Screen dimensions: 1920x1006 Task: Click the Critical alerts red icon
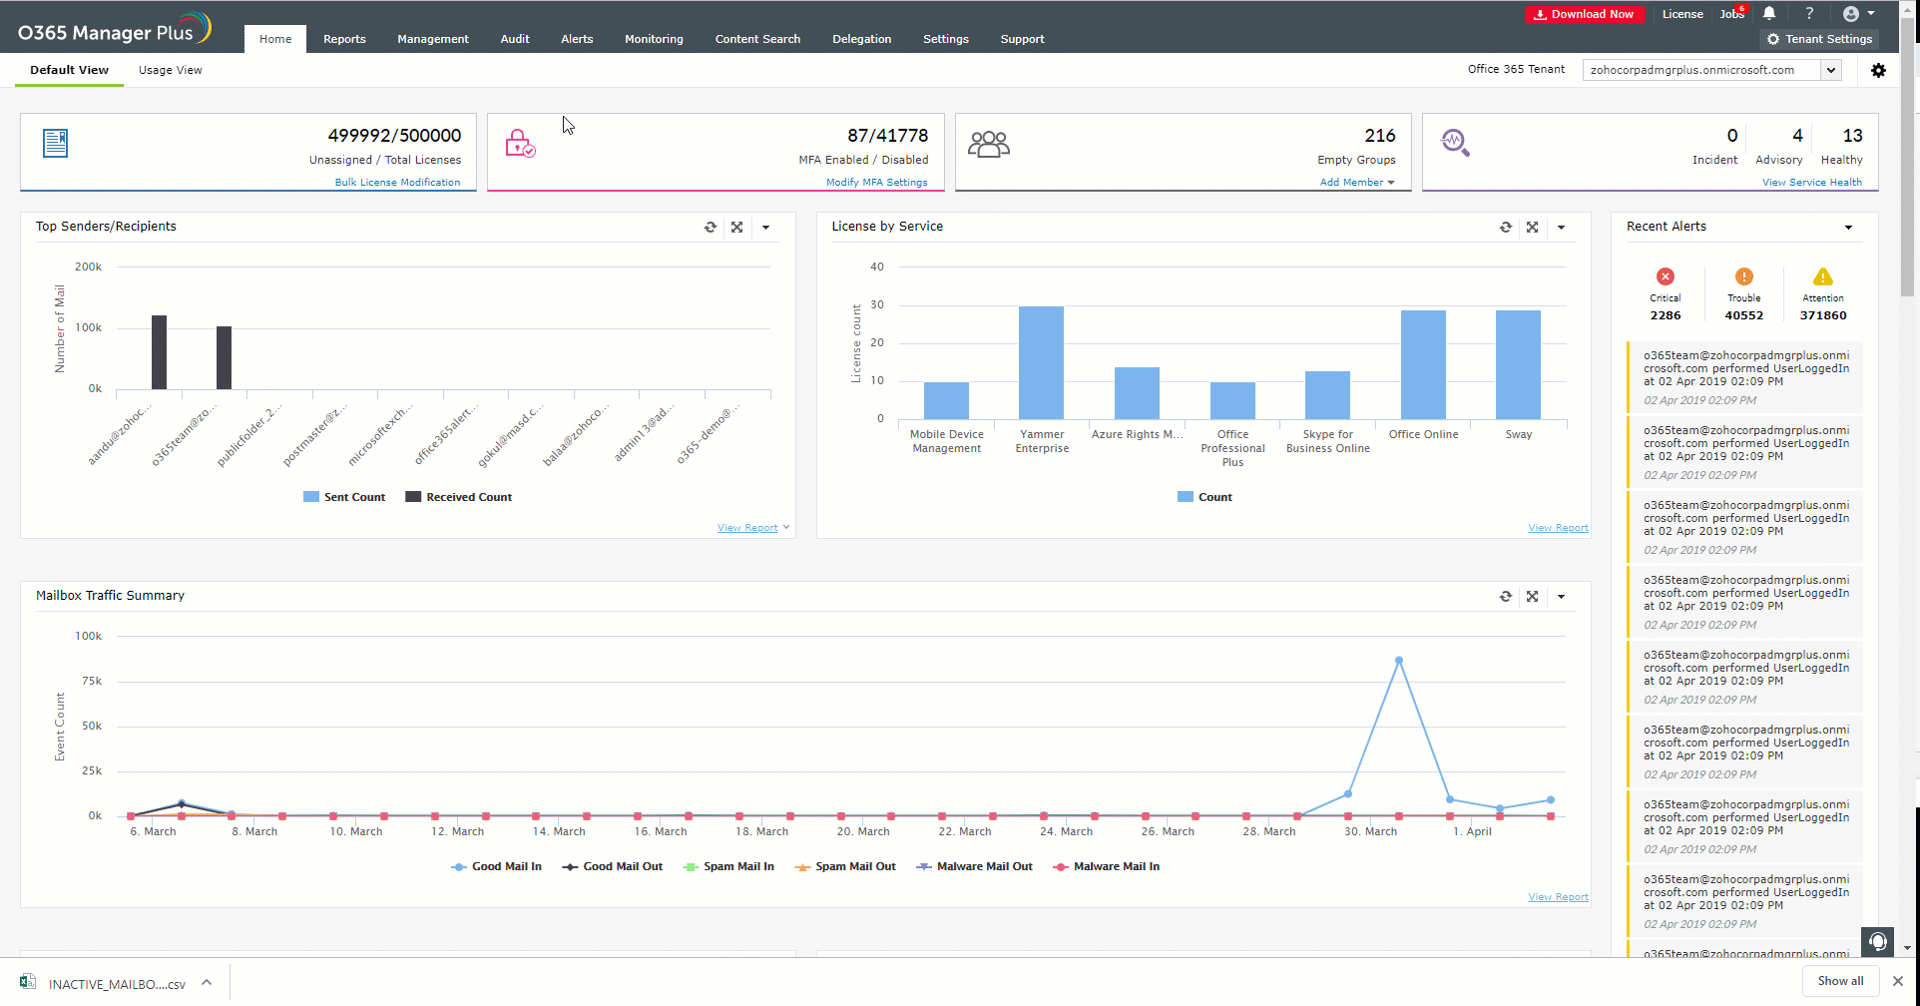coord(1665,276)
